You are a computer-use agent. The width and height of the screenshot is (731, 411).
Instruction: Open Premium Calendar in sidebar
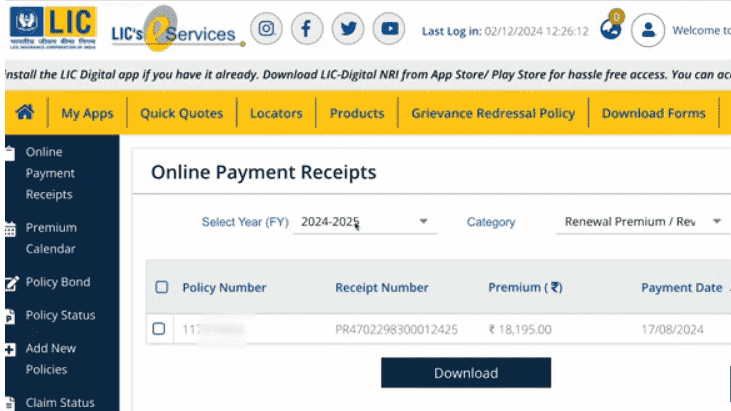pyautogui.click(x=51, y=238)
